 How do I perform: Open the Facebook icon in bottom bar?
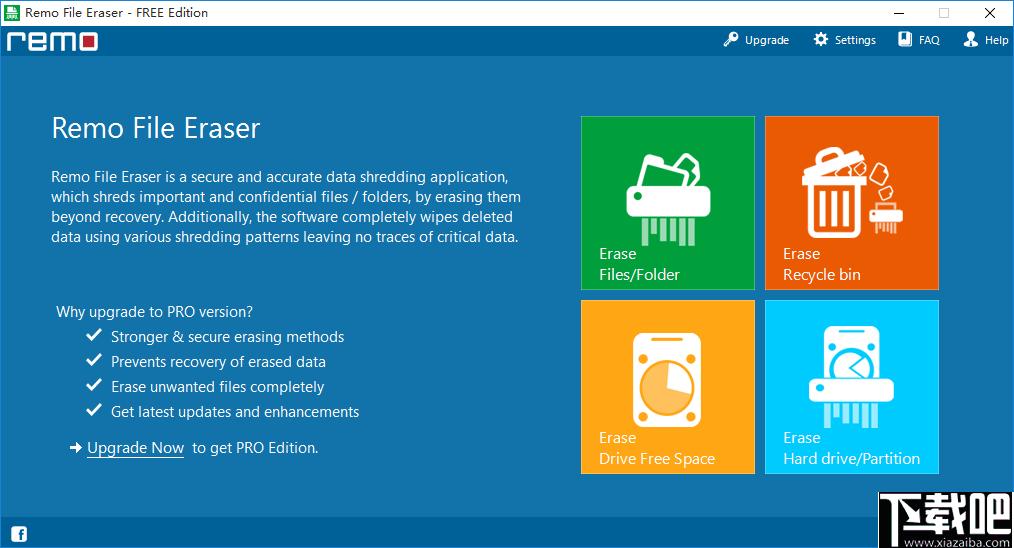19,534
